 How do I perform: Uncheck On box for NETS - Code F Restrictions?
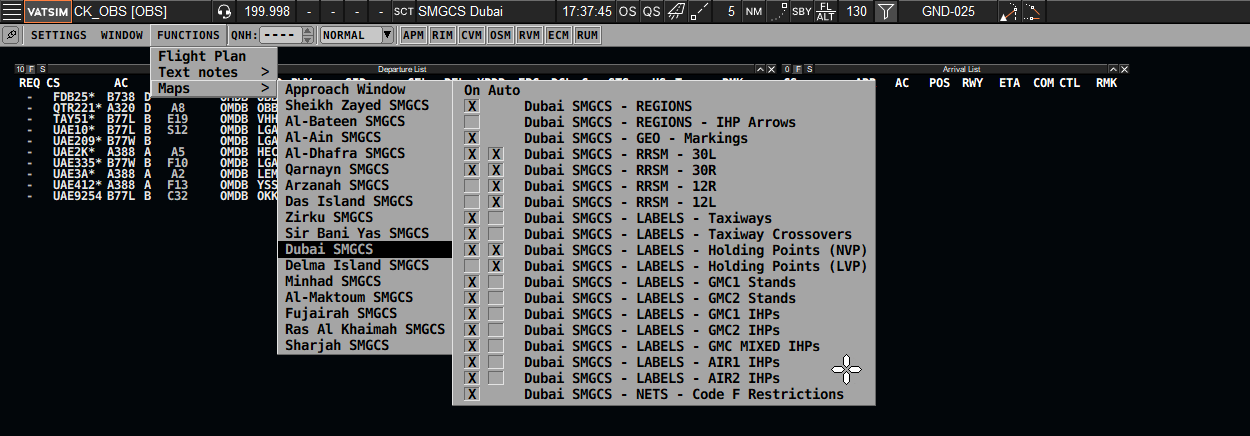click(472, 394)
